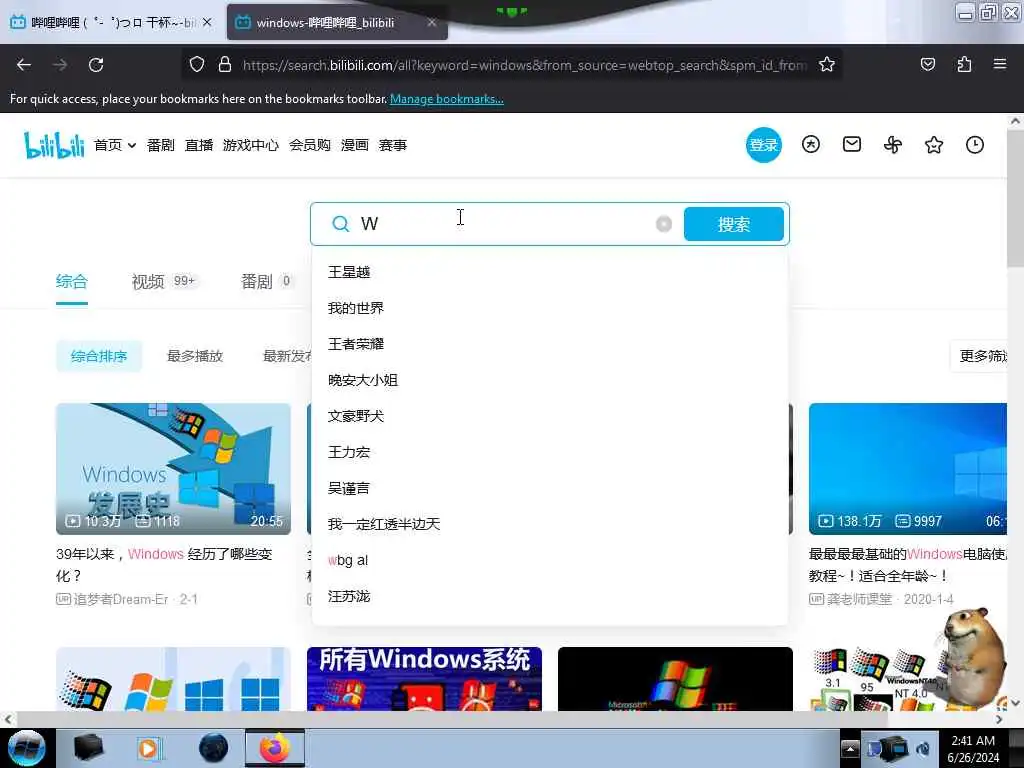This screenshot has width=1024, height=768.
Task: Open title 最最最最基础的Windows电脑使用教程
Action: [908, 565]
